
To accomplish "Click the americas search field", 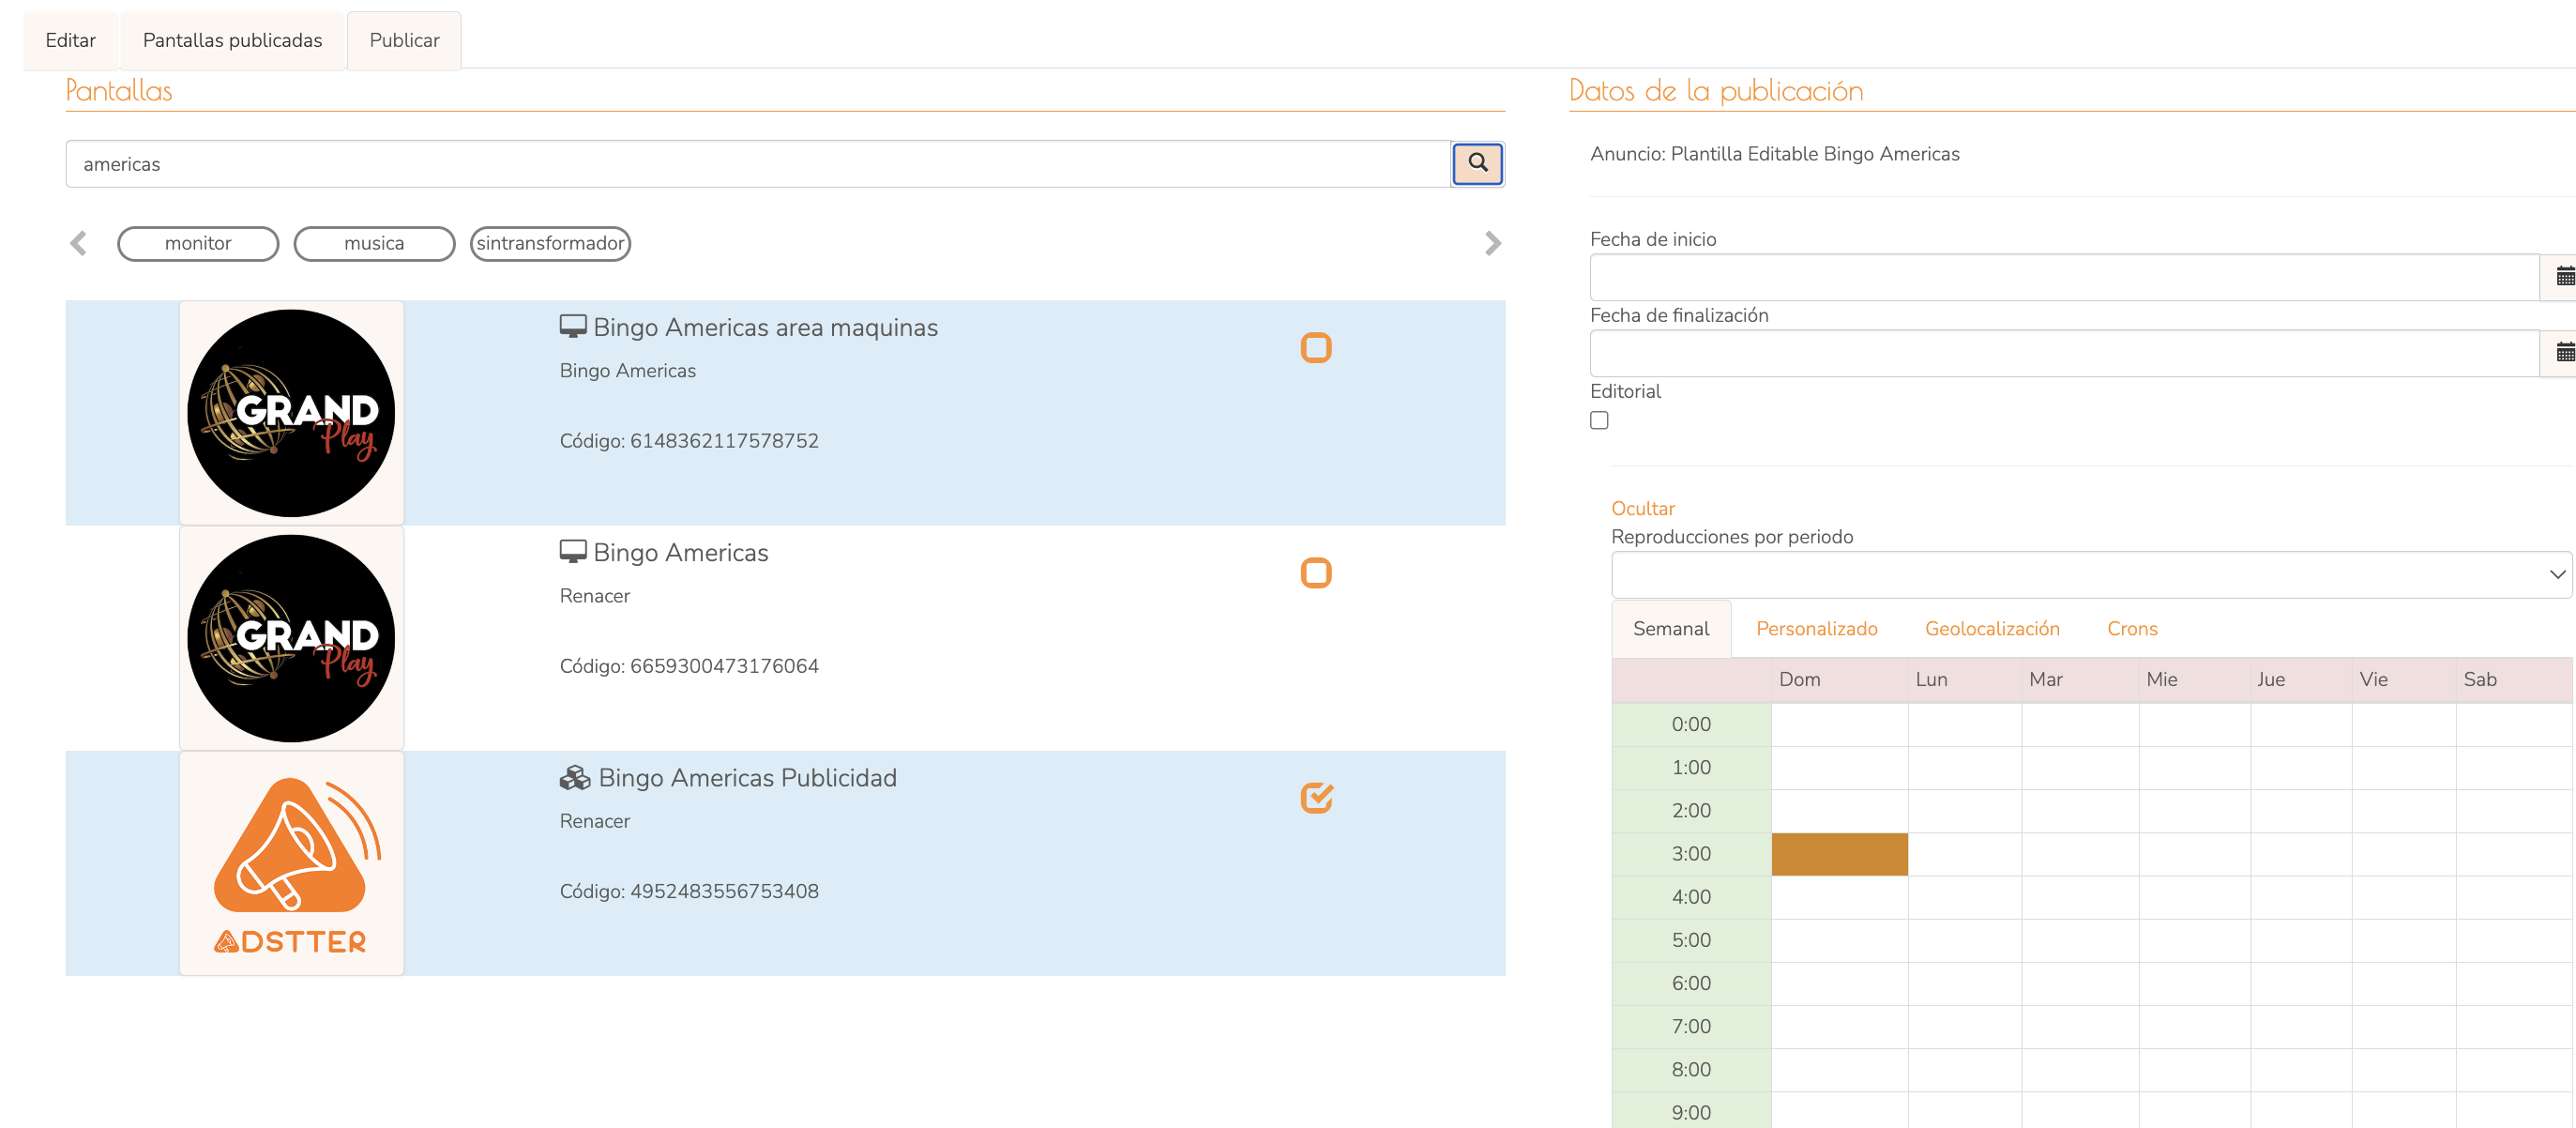I will (758, 164).
